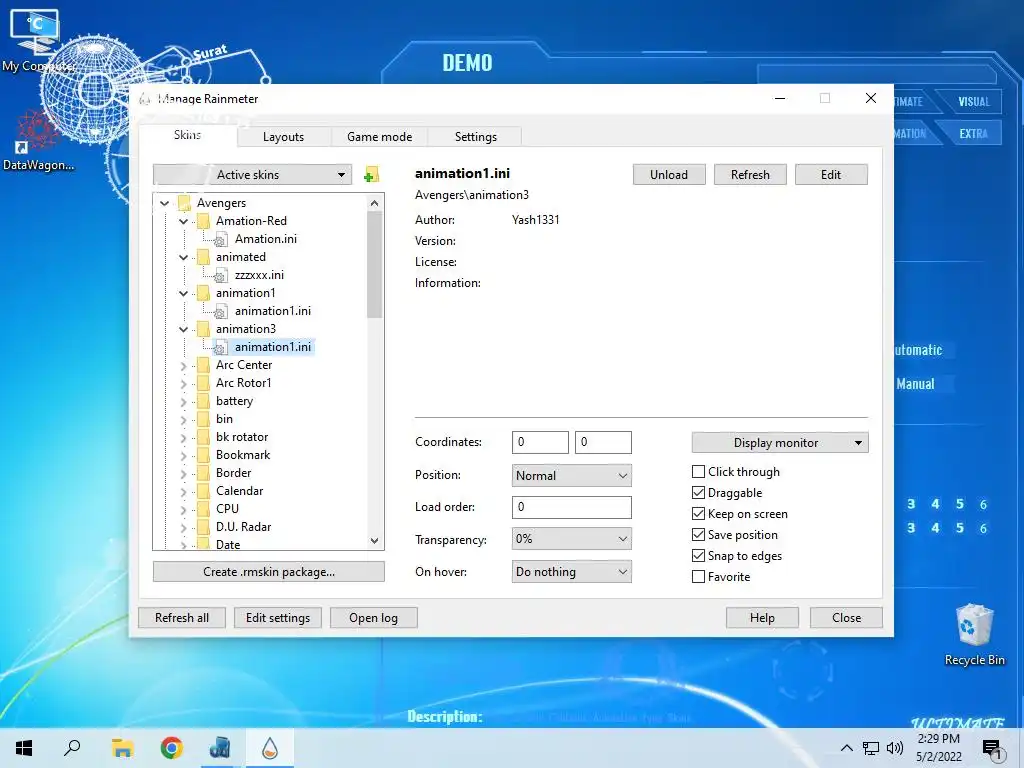Viewport: 1024px width, 768px height.
Task: Open the Position combo box
Action: [x=571, y=475]
